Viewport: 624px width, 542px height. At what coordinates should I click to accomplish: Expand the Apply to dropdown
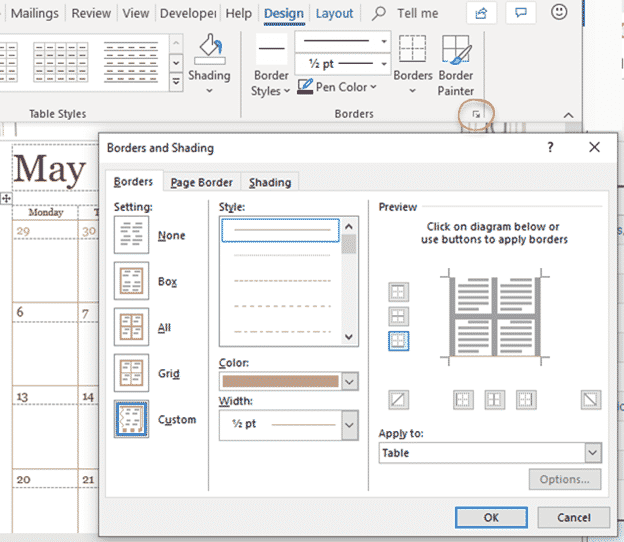point(592,453)
